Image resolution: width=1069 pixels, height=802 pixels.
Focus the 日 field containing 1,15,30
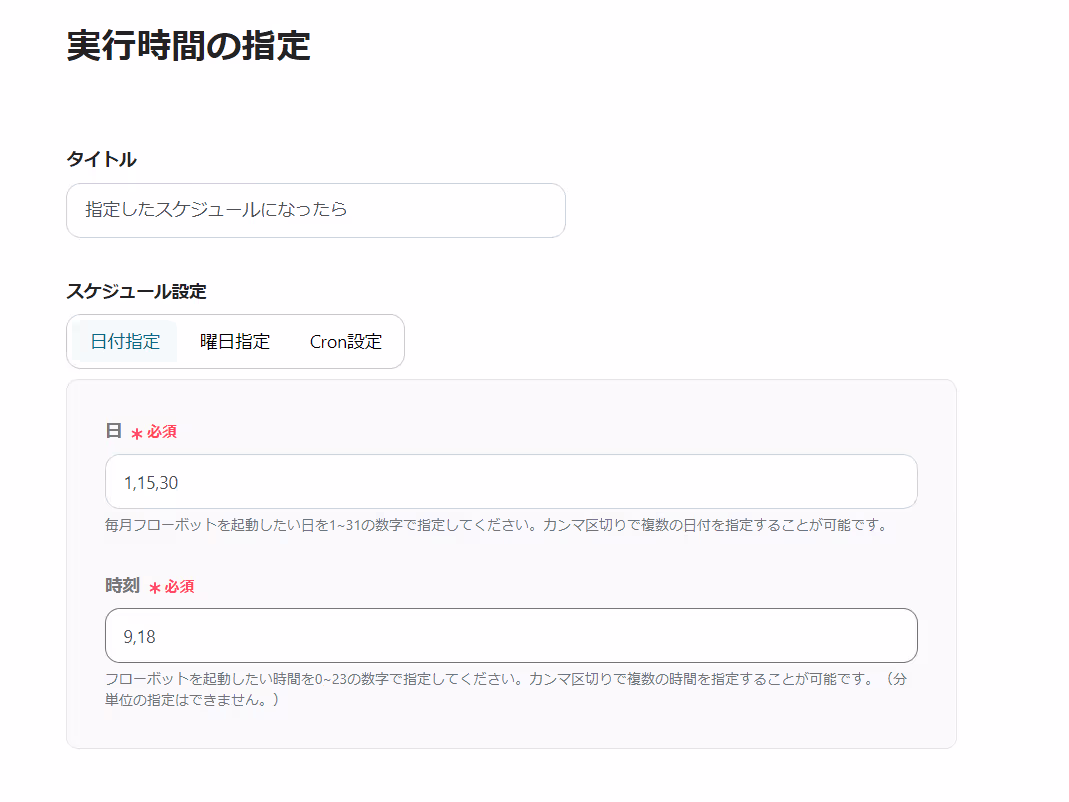(511, 481)
